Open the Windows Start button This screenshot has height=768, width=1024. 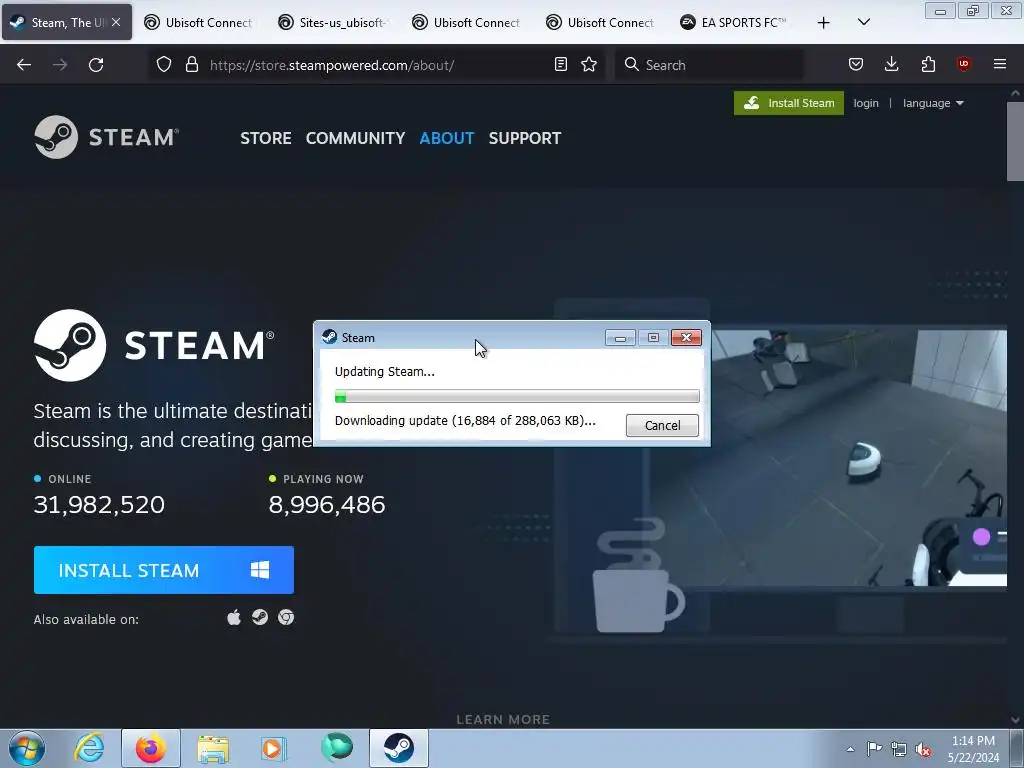tap(27, 748)
